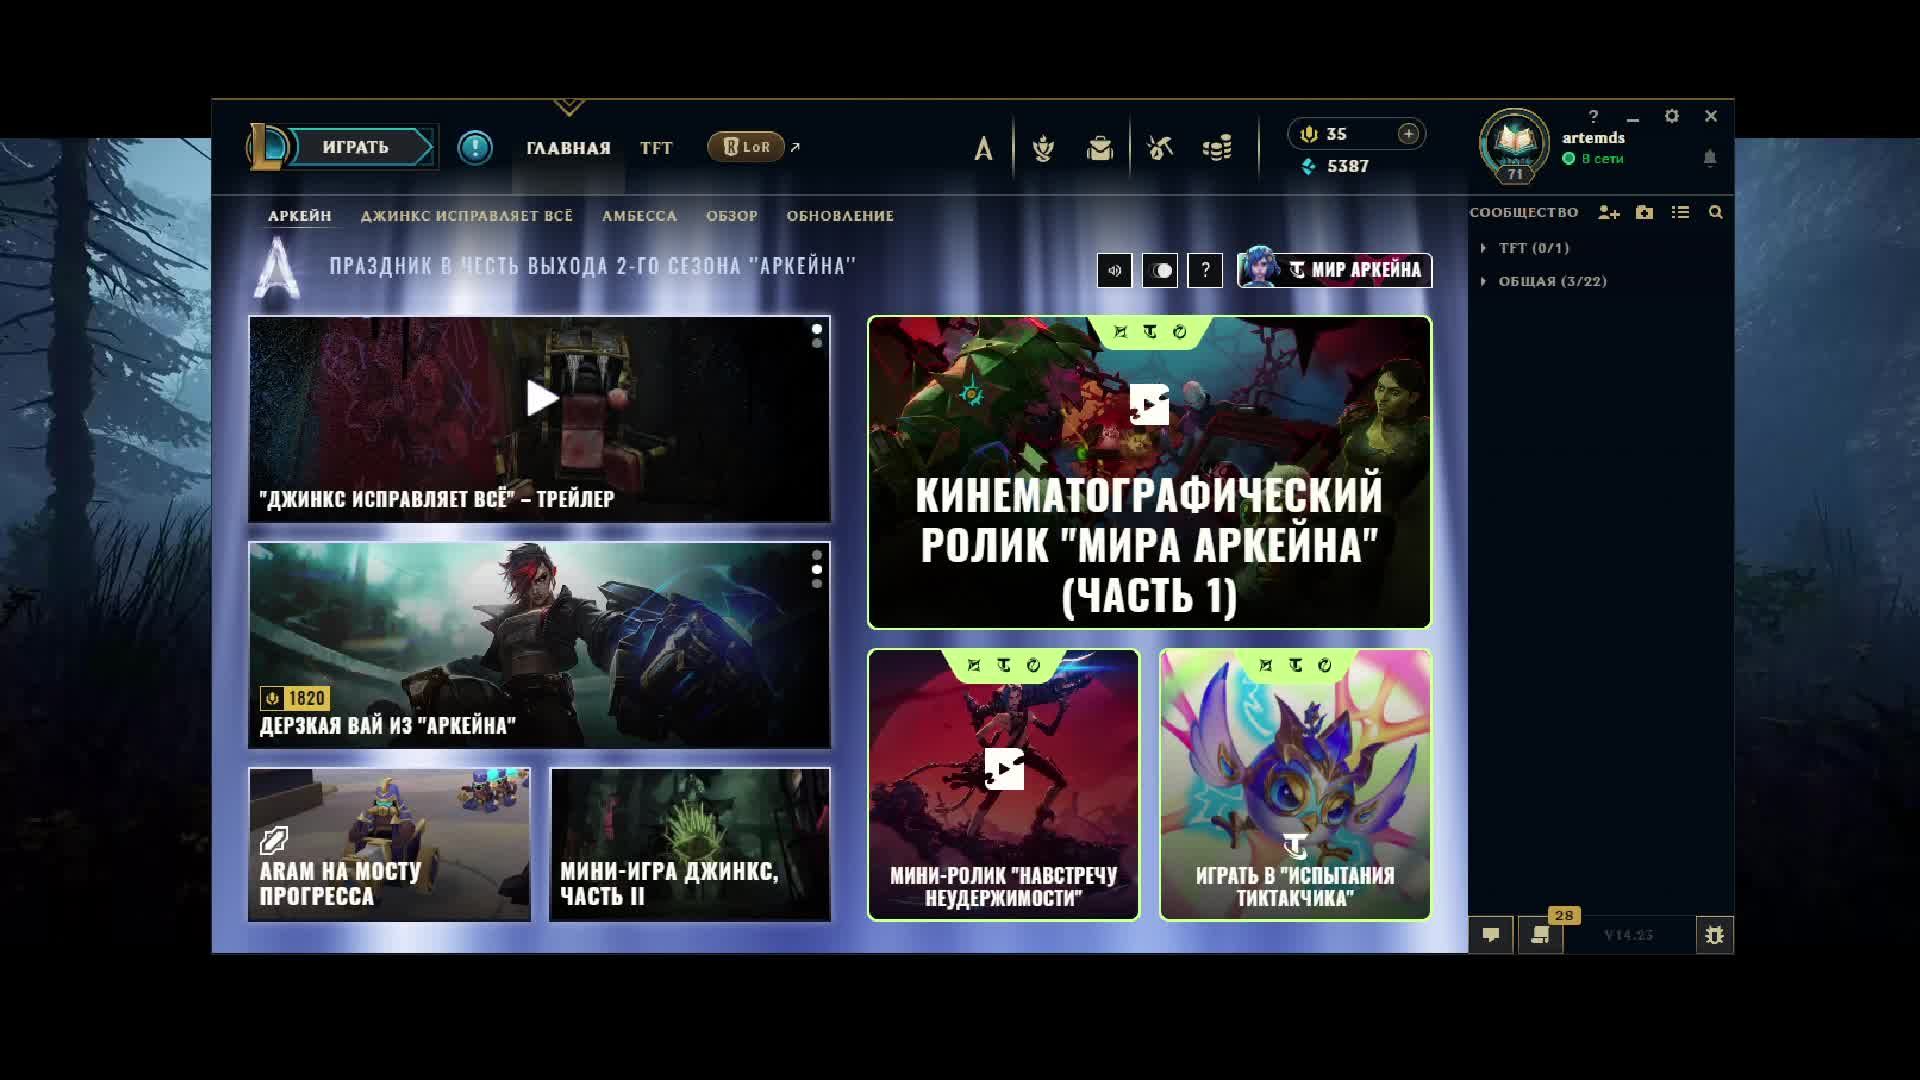1920x1080 pixels.
Task: Select bottom slide dot on Vi skin card
Action: pos(817,583)
